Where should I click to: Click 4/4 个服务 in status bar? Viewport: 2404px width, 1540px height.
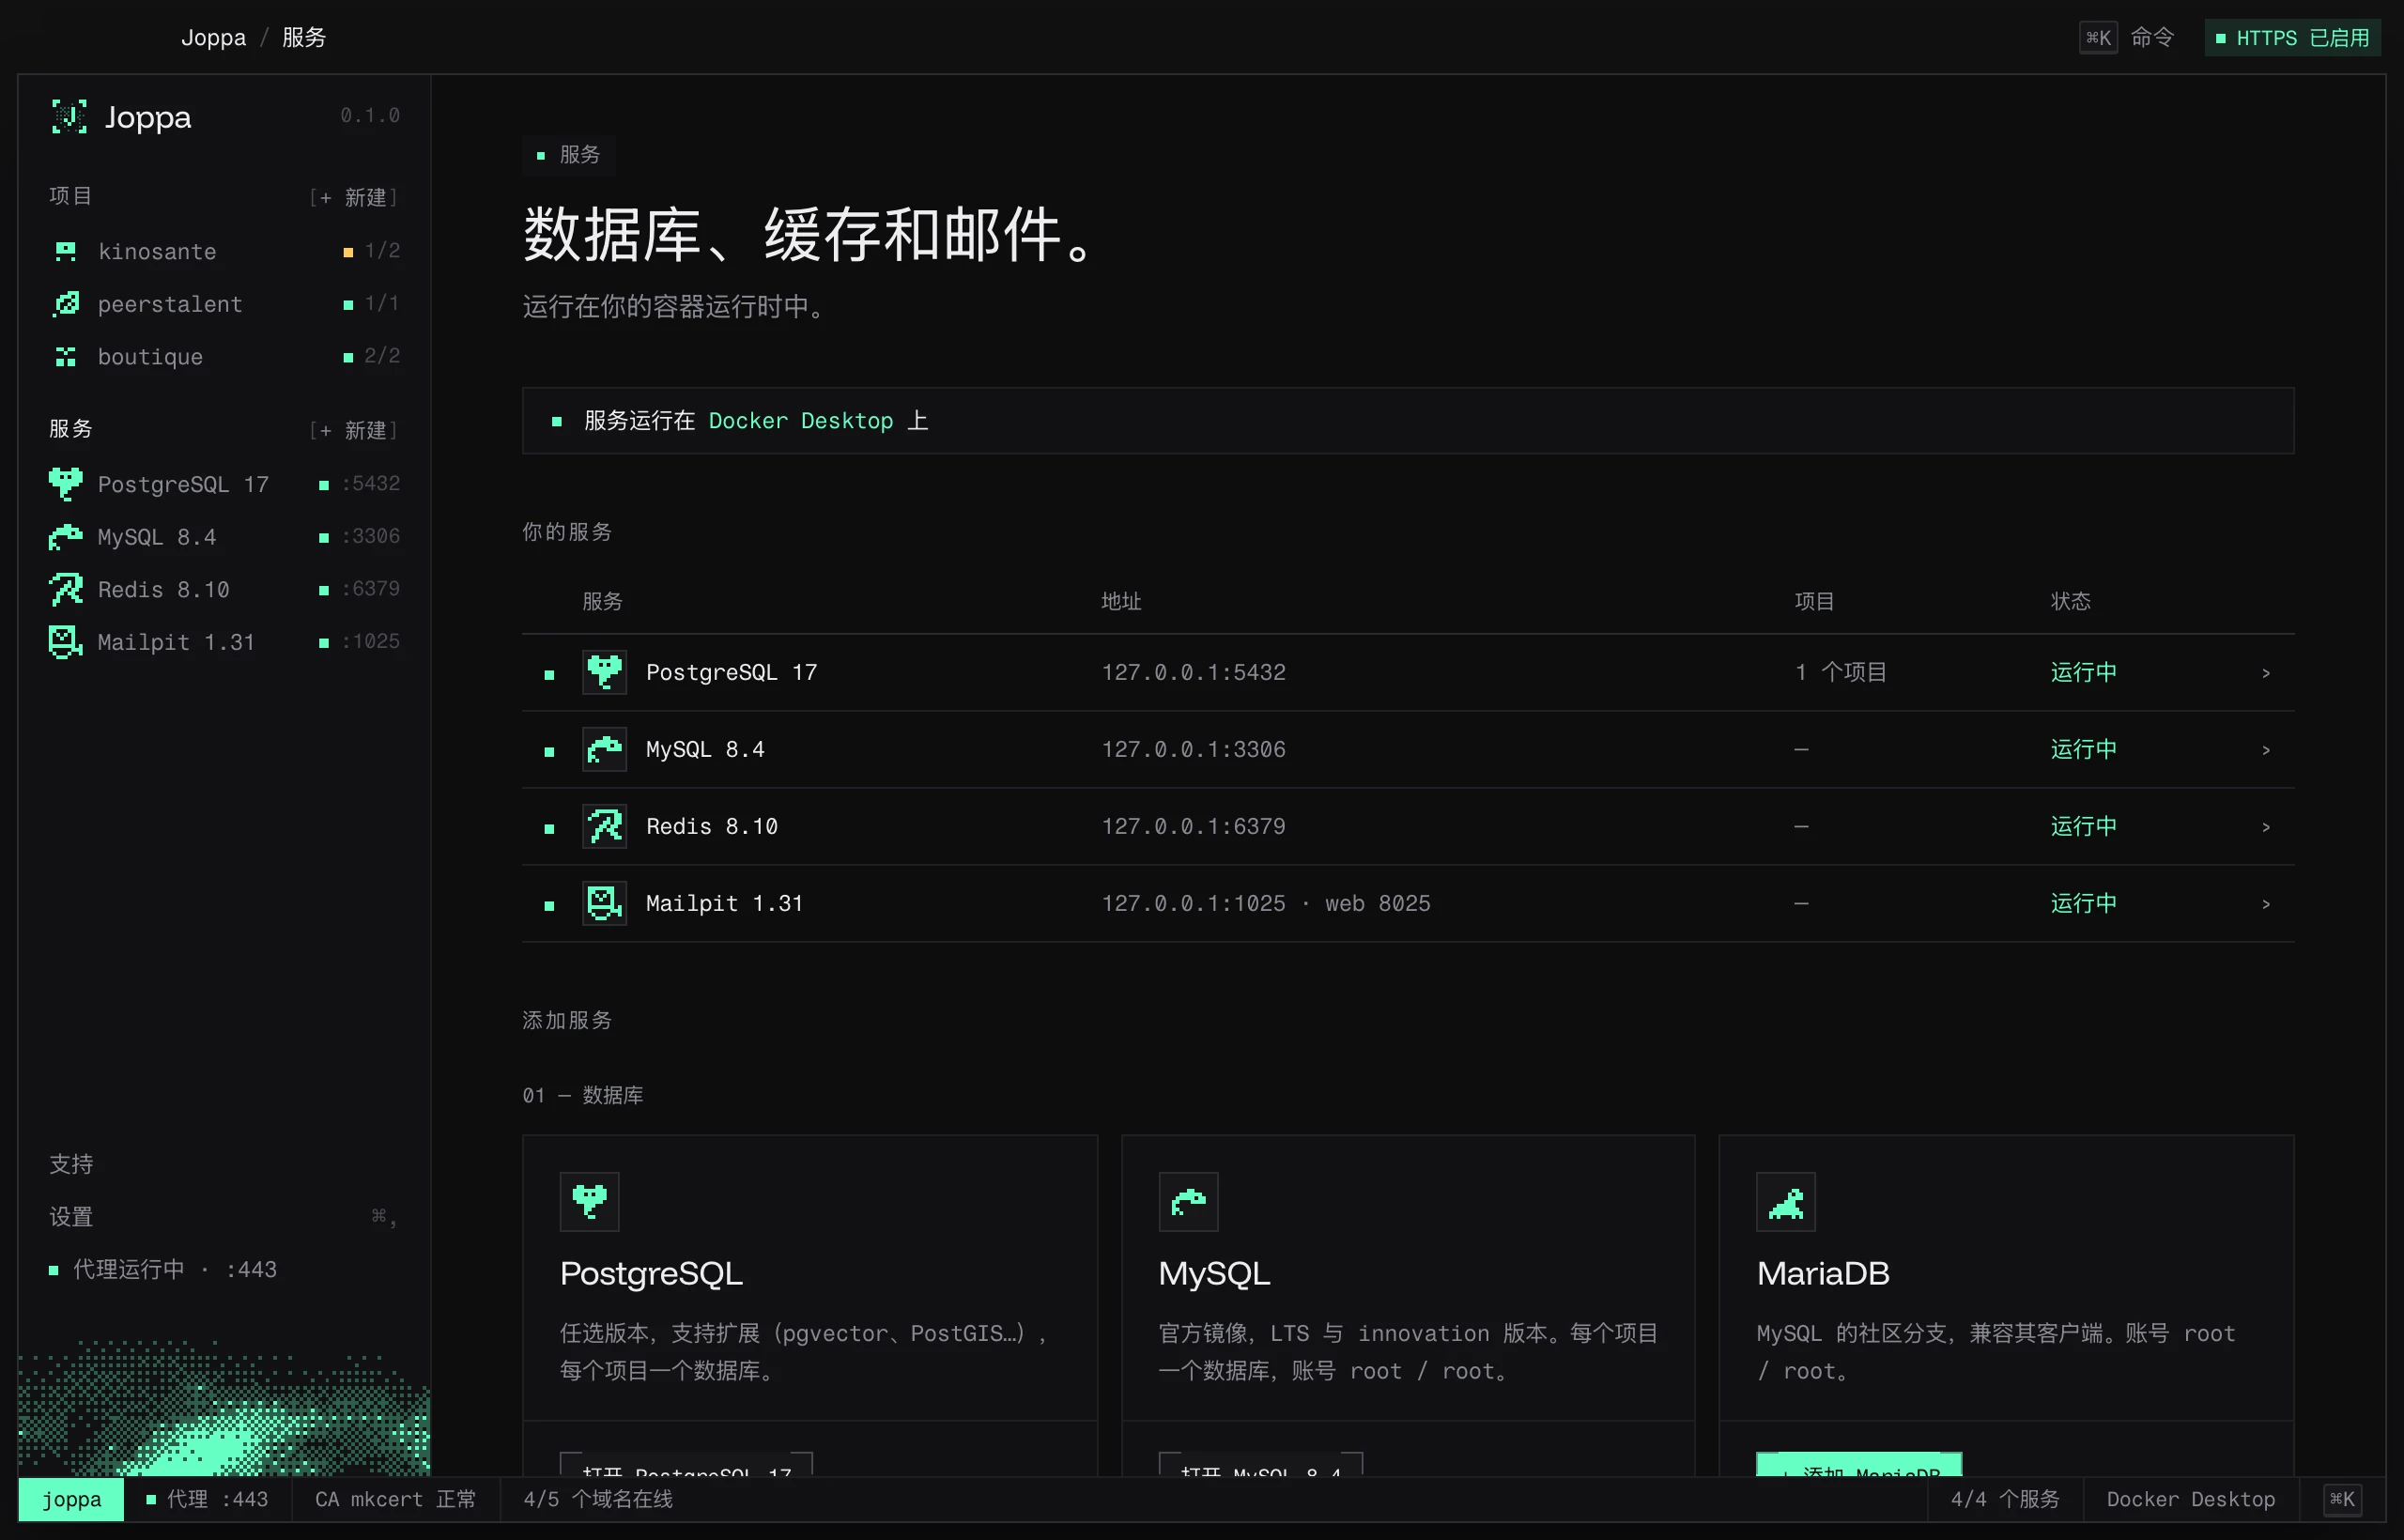pos(2005,1499)
